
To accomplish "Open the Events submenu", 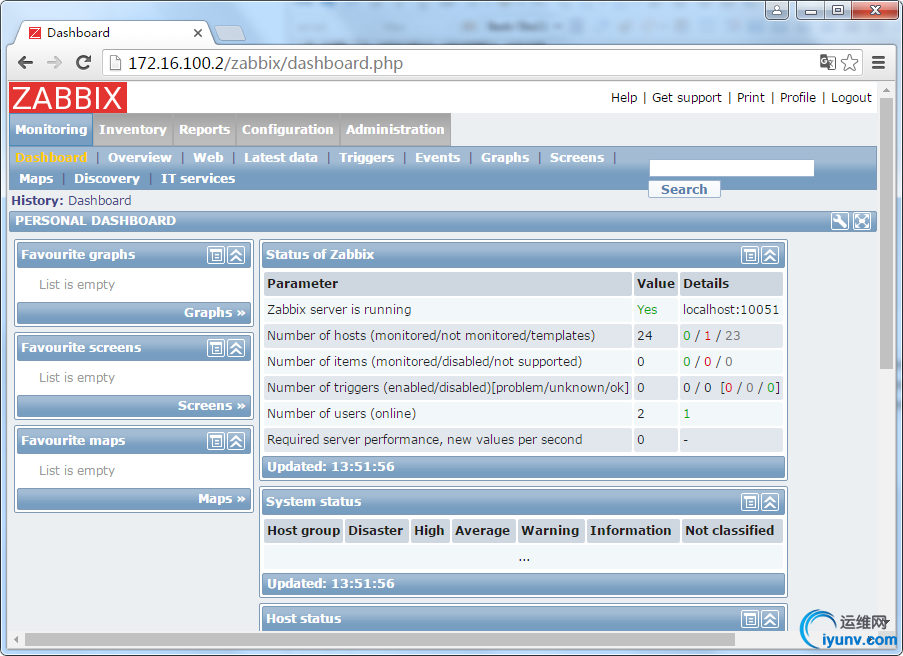I will click(x=438, y=158).
